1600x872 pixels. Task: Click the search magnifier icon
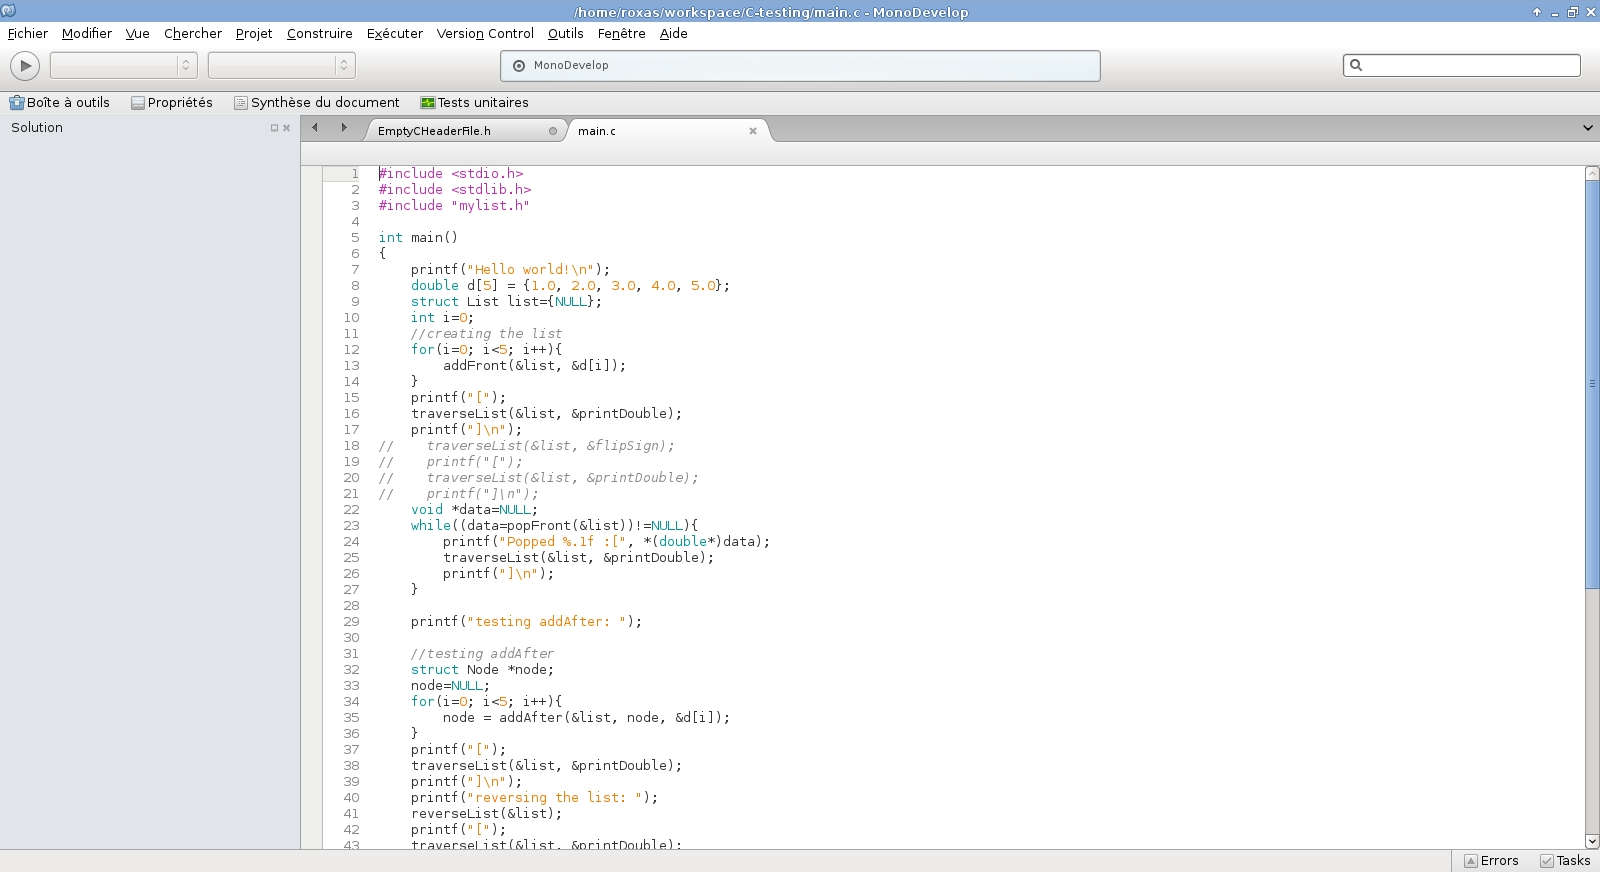click(1356, 65)
